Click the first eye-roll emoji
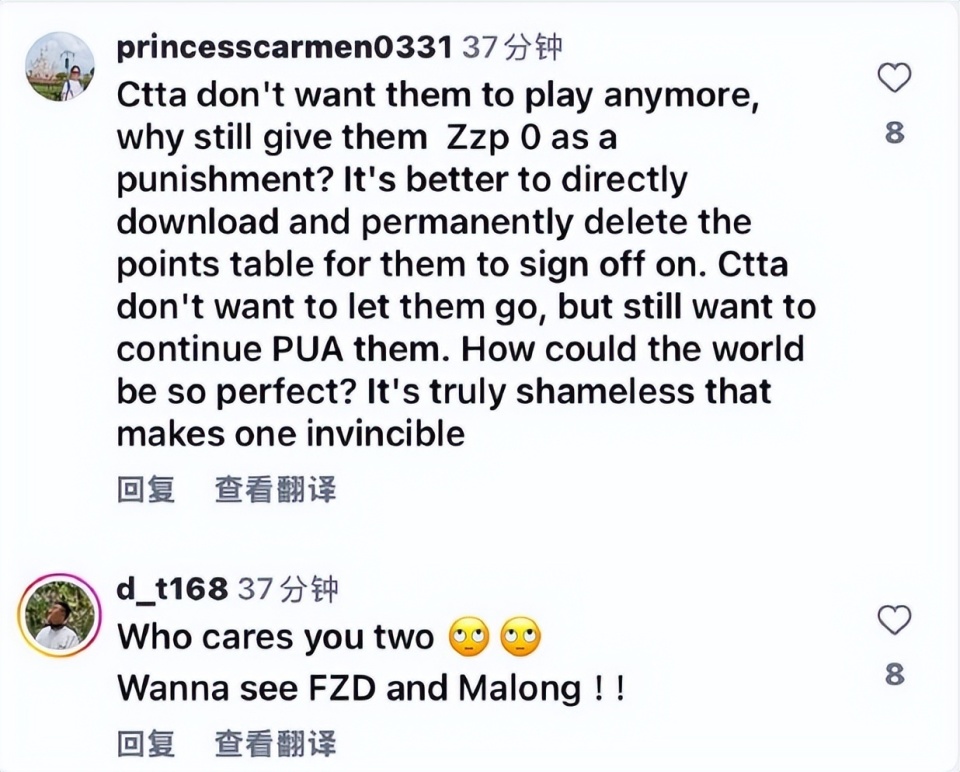 469,637
